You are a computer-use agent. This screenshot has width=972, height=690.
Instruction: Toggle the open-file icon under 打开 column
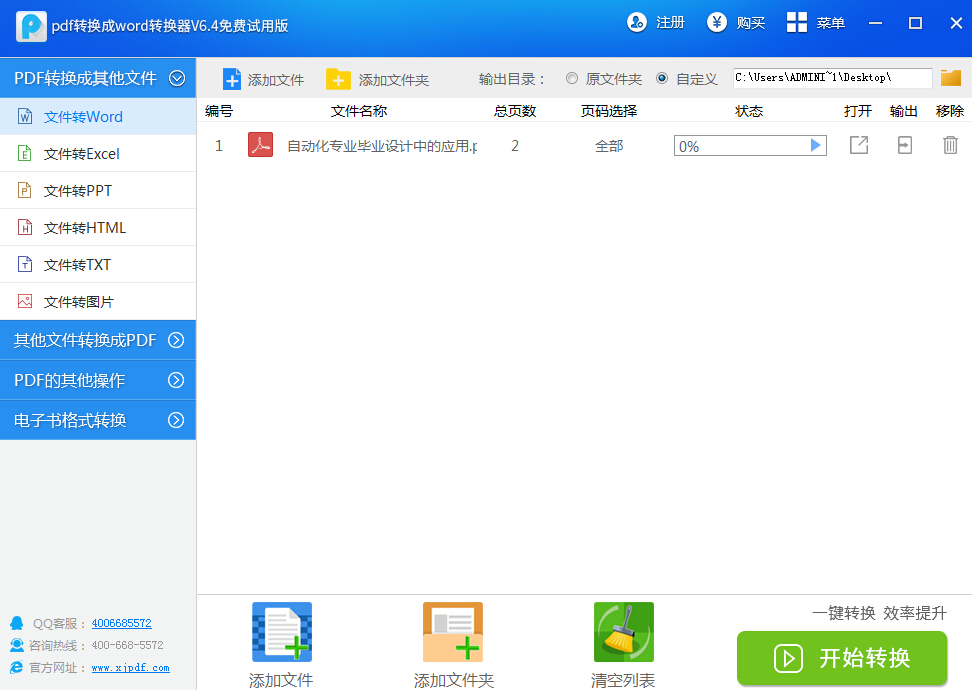(x=858, y=145)
